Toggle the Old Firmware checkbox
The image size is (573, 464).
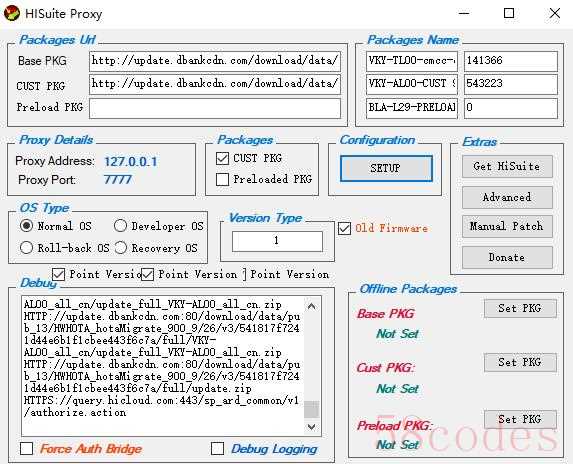pyautogui.click(x=344, y=229)
